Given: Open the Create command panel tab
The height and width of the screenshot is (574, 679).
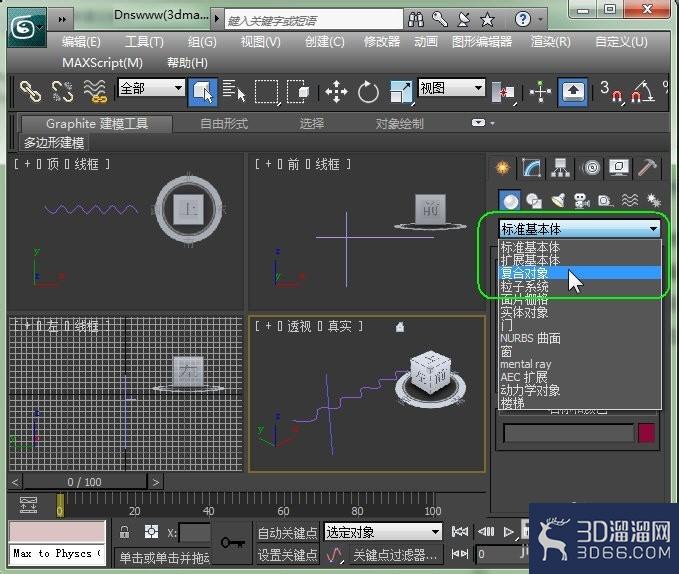Looking at the screenshot, I should pyautogui.click(x=503, y=168).
